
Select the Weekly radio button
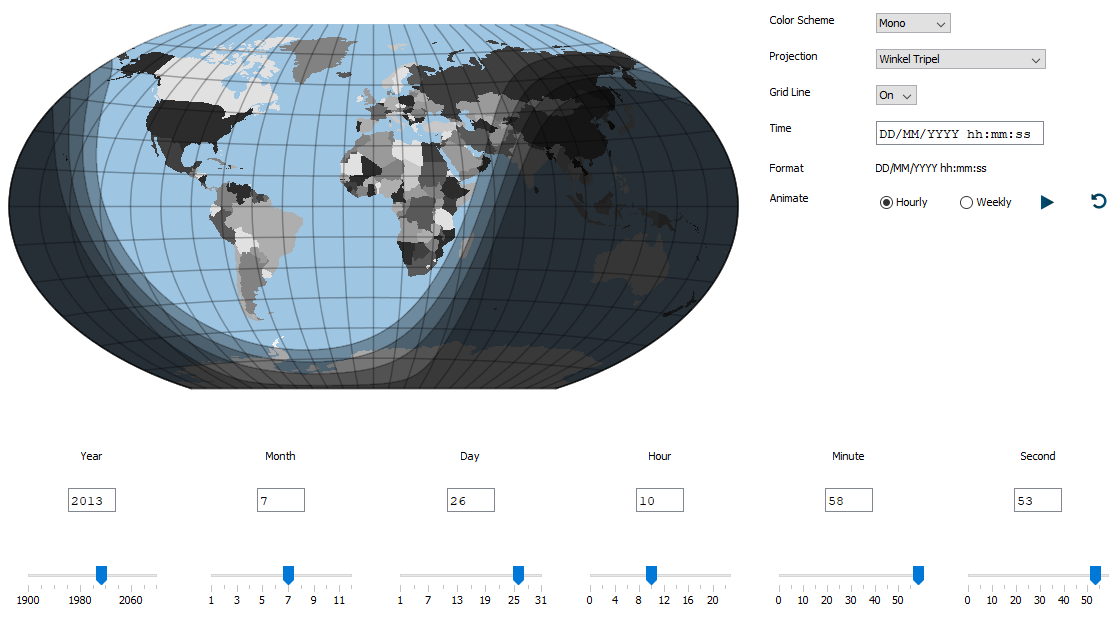[x=986, y=203]
